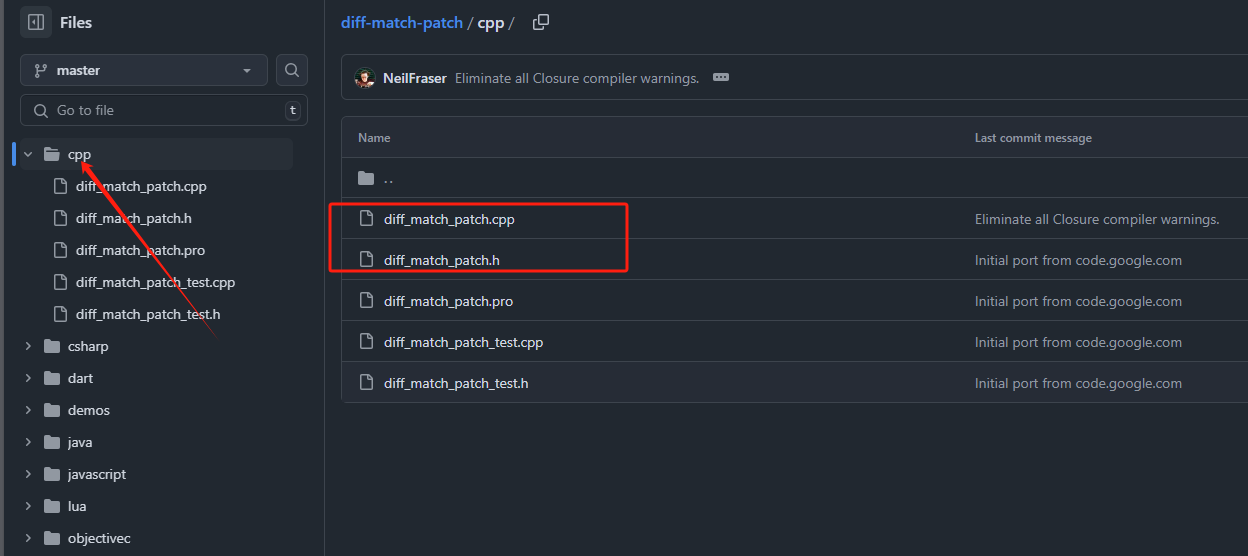Screen dimensions: 1248x556
Task: Open the Eliminate all Closure compiler warnings commit
Action: click(x=577, y=78)
